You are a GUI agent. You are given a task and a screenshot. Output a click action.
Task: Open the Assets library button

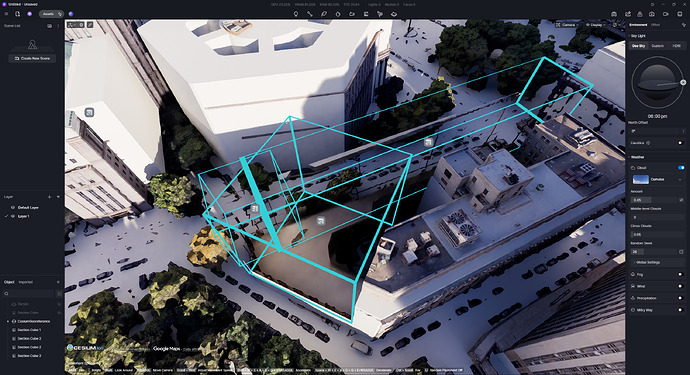[x=51, y=14]
